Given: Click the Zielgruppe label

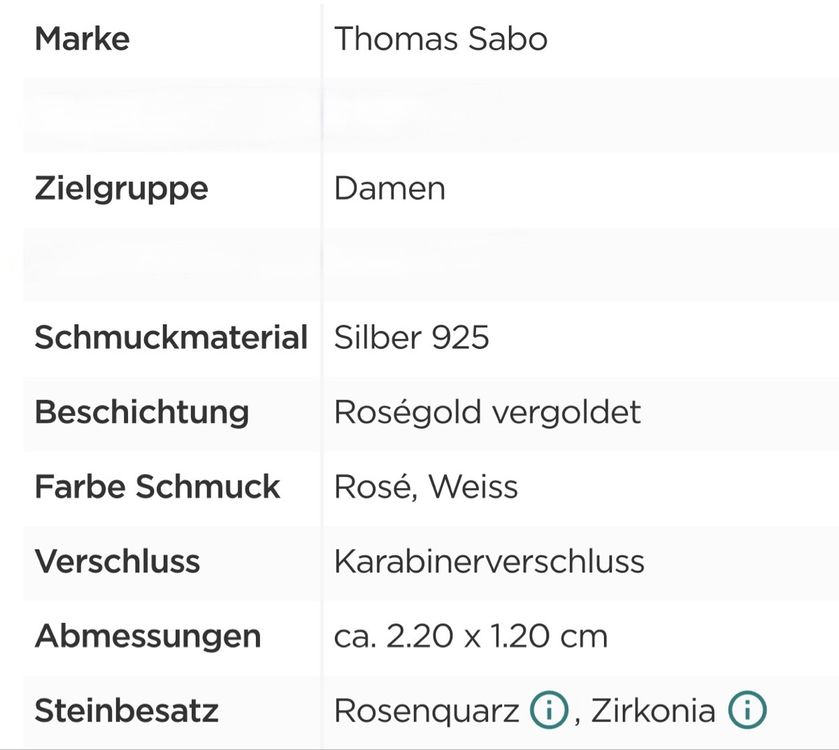Looking at the screenshot, I should coord(121,190).
